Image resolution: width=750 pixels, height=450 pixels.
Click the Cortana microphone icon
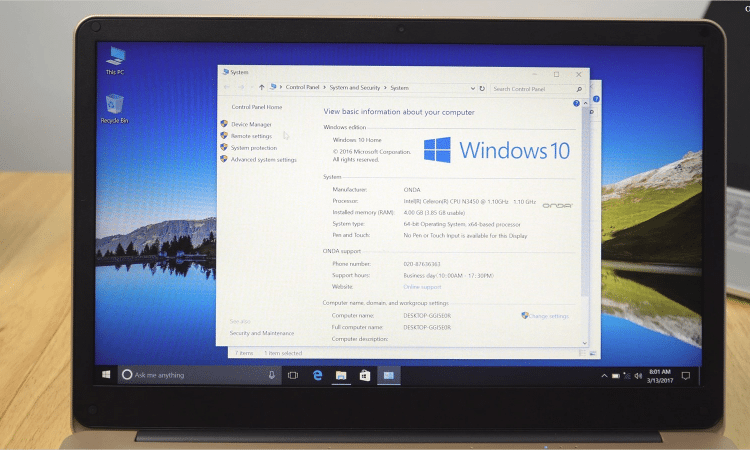[x=271, y=375]
